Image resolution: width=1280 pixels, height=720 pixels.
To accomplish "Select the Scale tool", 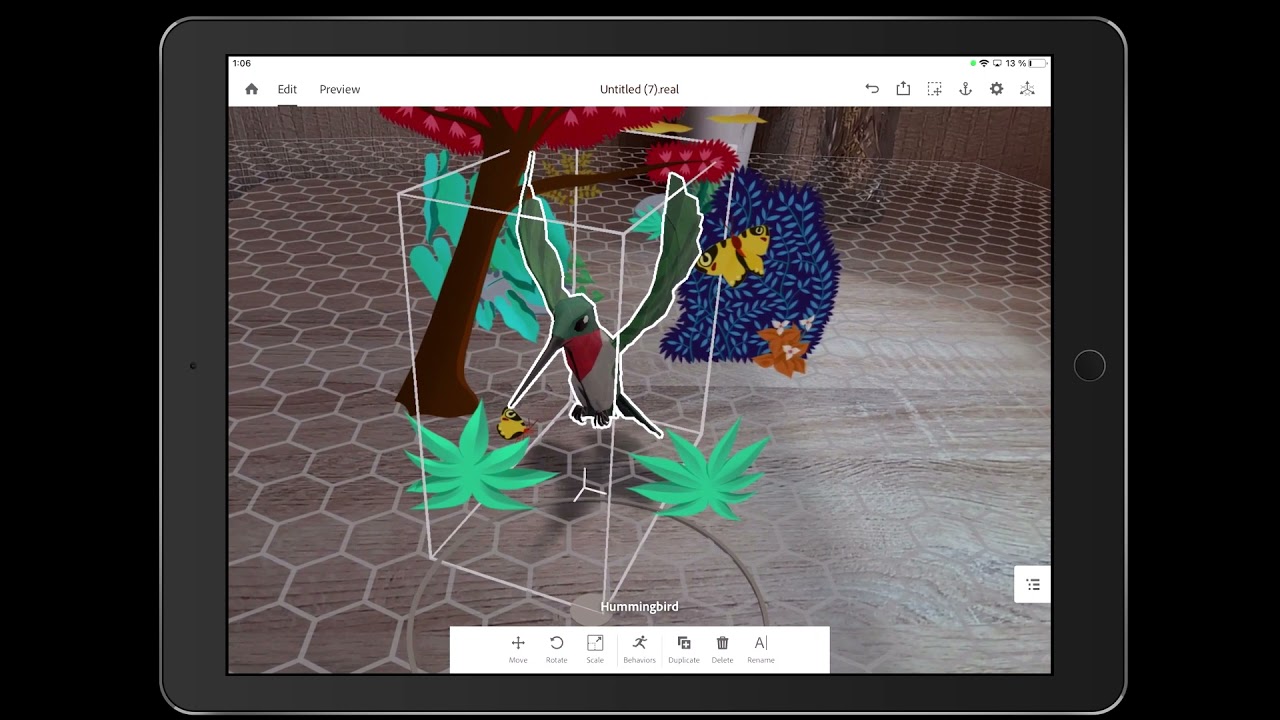I will coord(595,649).
